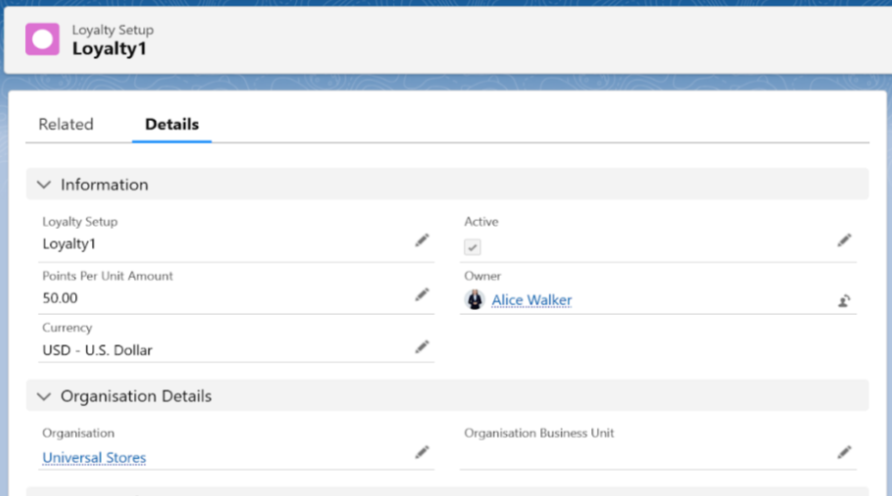This screenshot has width=892, height=496.
Task: Select the Details tab
Action: pos(172,125)
